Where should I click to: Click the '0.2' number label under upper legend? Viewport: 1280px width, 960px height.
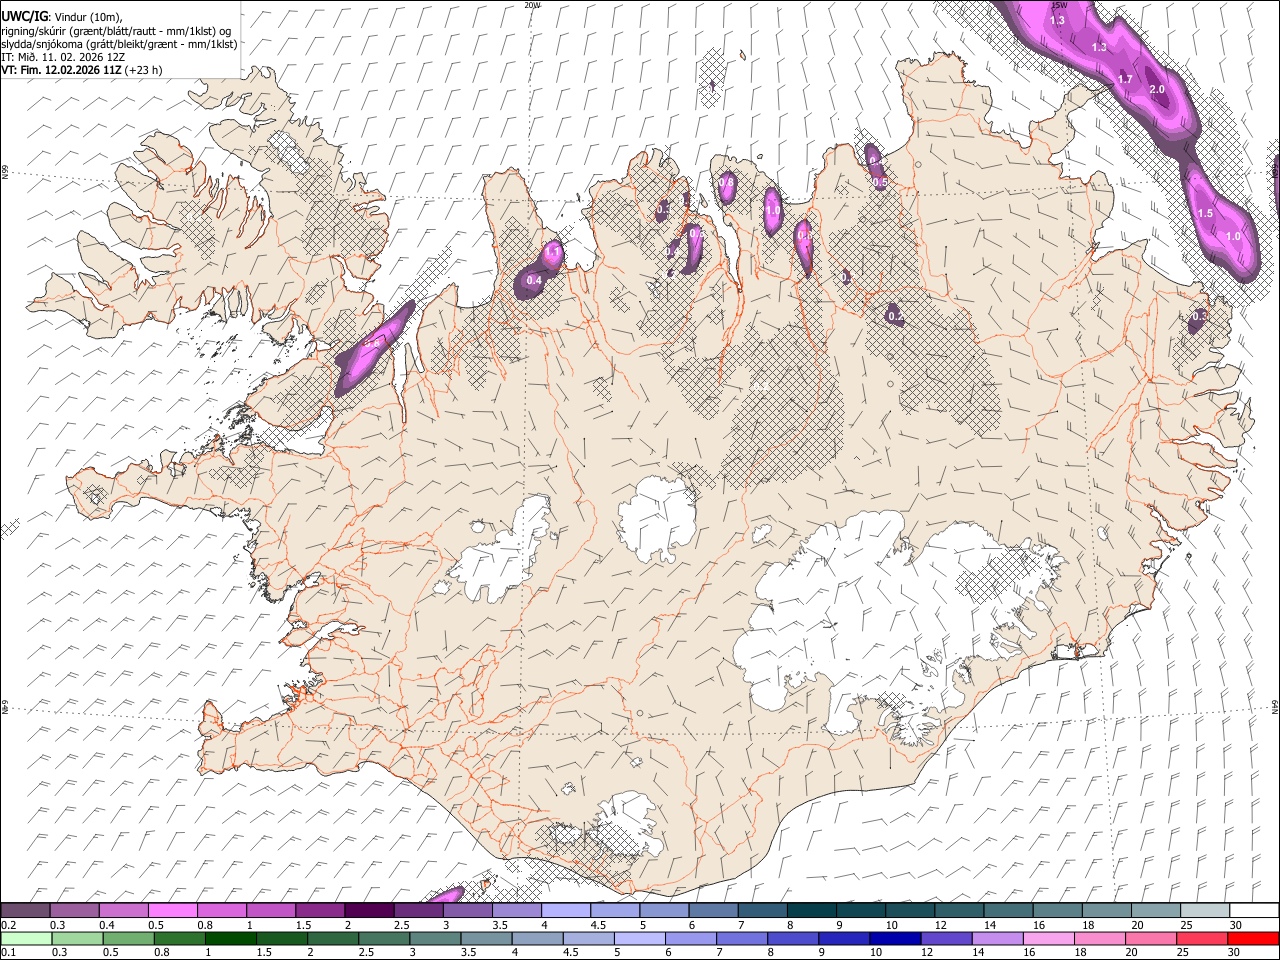[x=8, y=925]
